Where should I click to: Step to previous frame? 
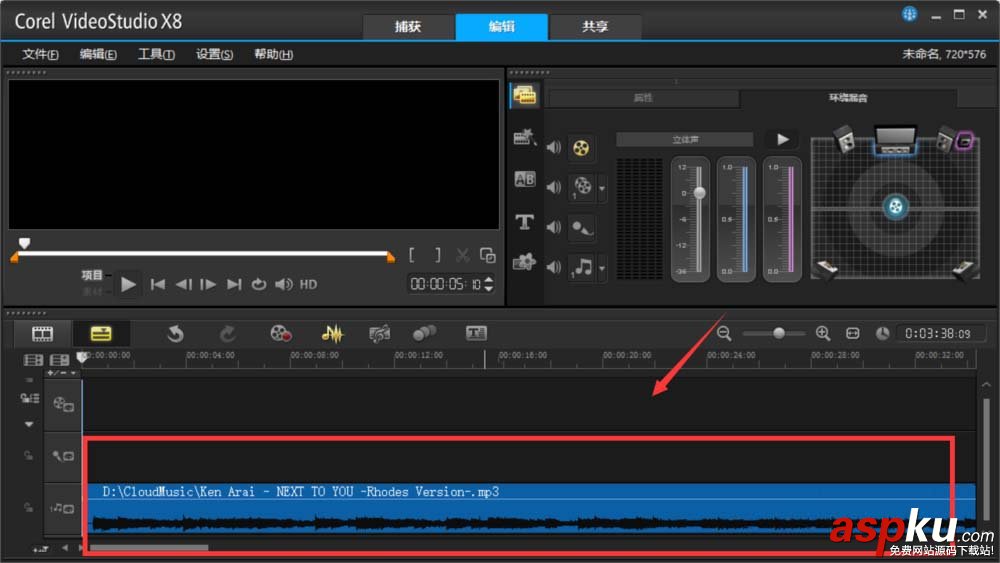click(x=183, y=284)
